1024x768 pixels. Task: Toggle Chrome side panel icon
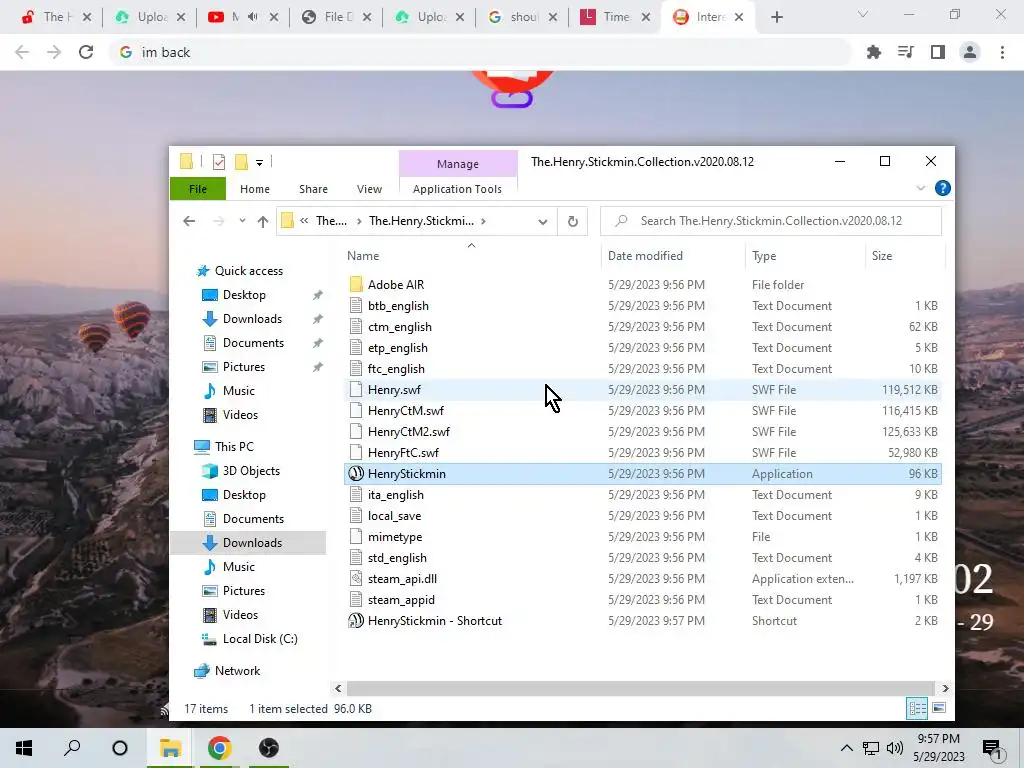point(938,52)
